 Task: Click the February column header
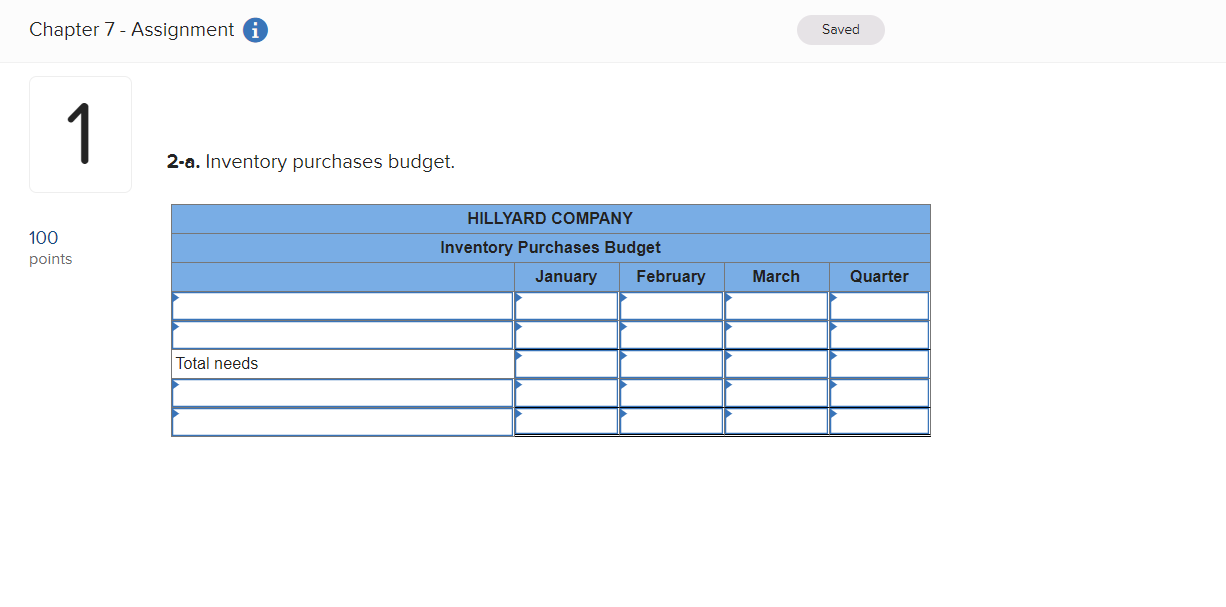point(671,277)
